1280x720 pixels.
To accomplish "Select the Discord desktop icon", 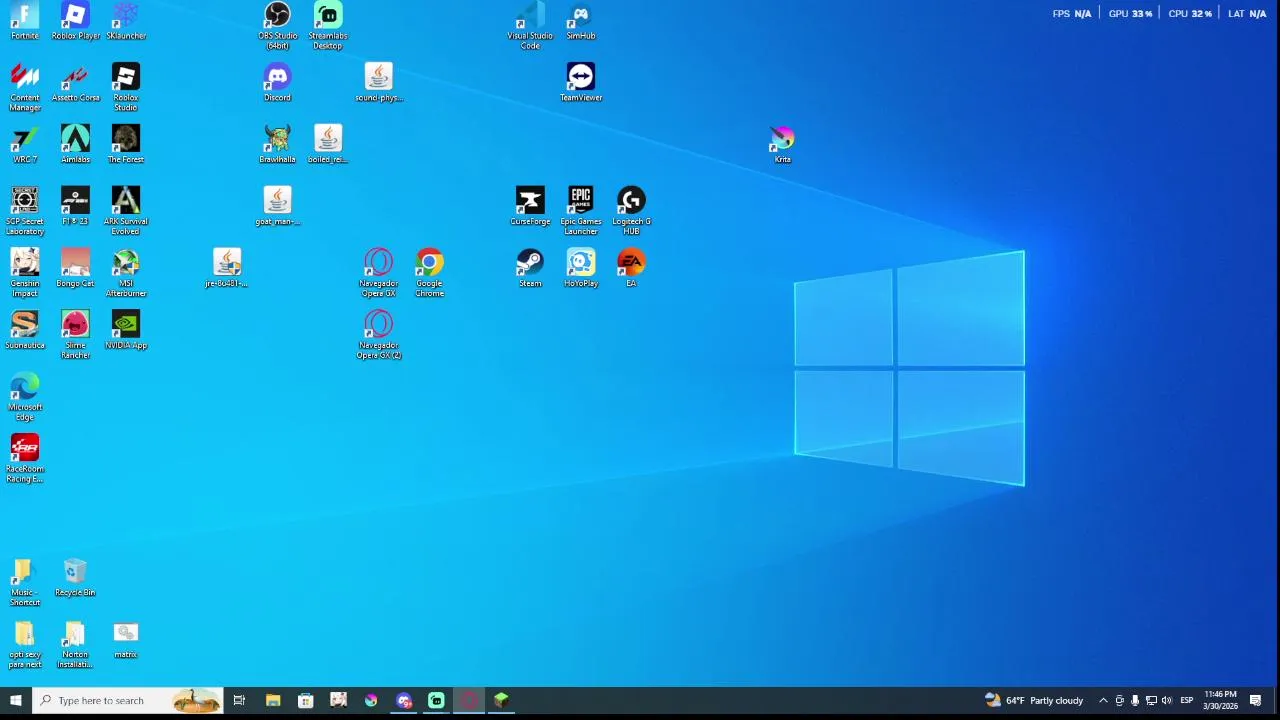I will (x=277, y=83).
